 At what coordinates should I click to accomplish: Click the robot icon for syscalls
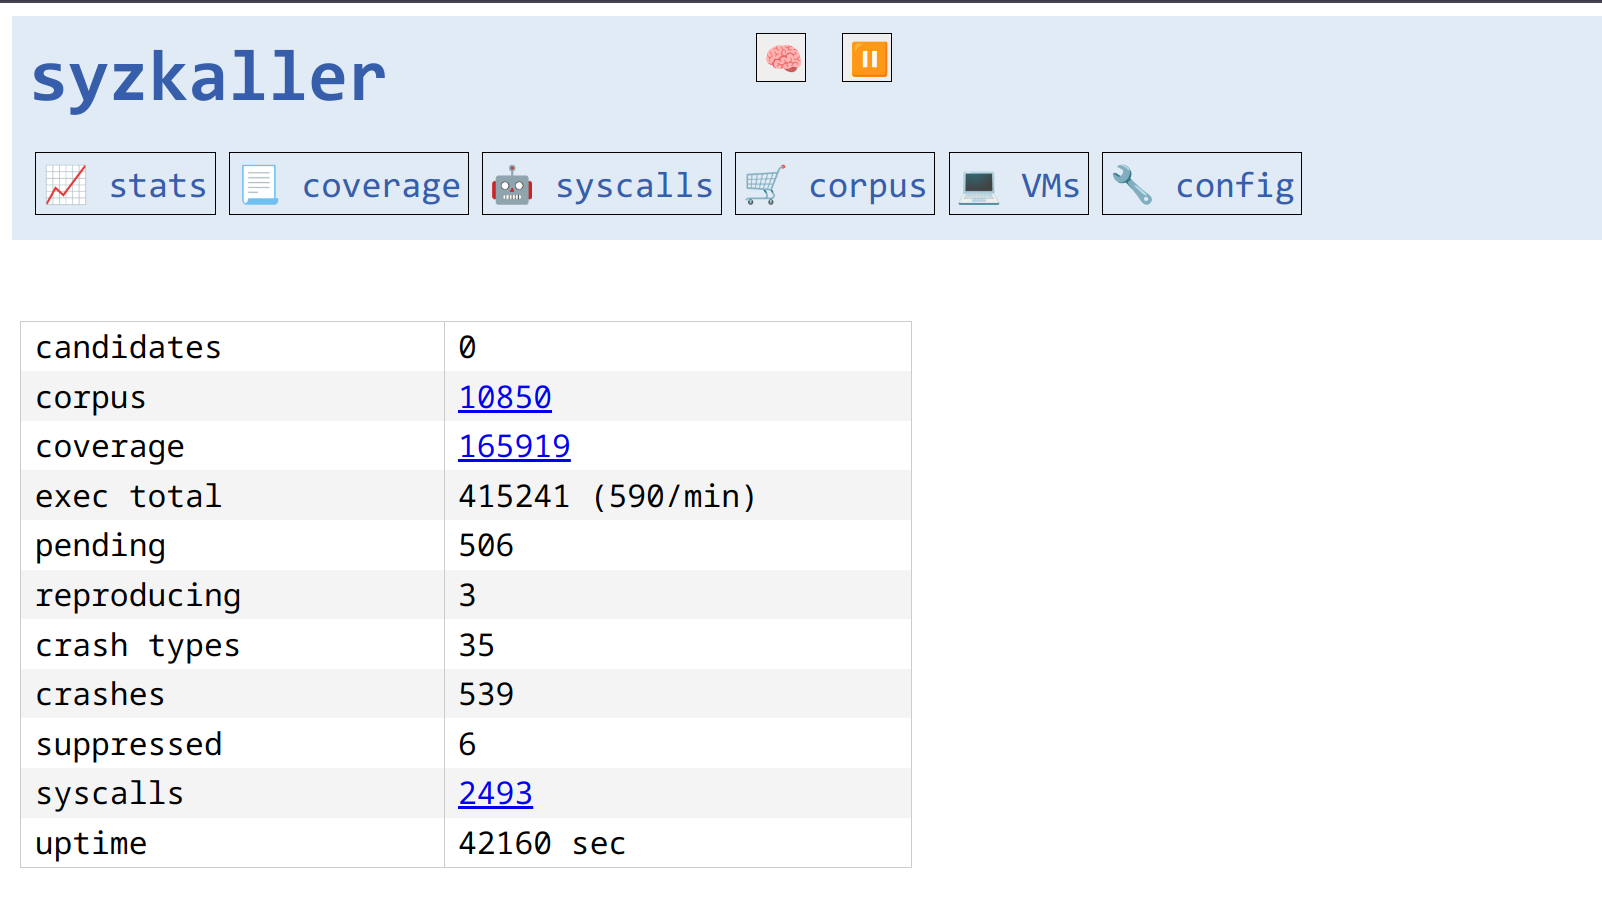513,183
